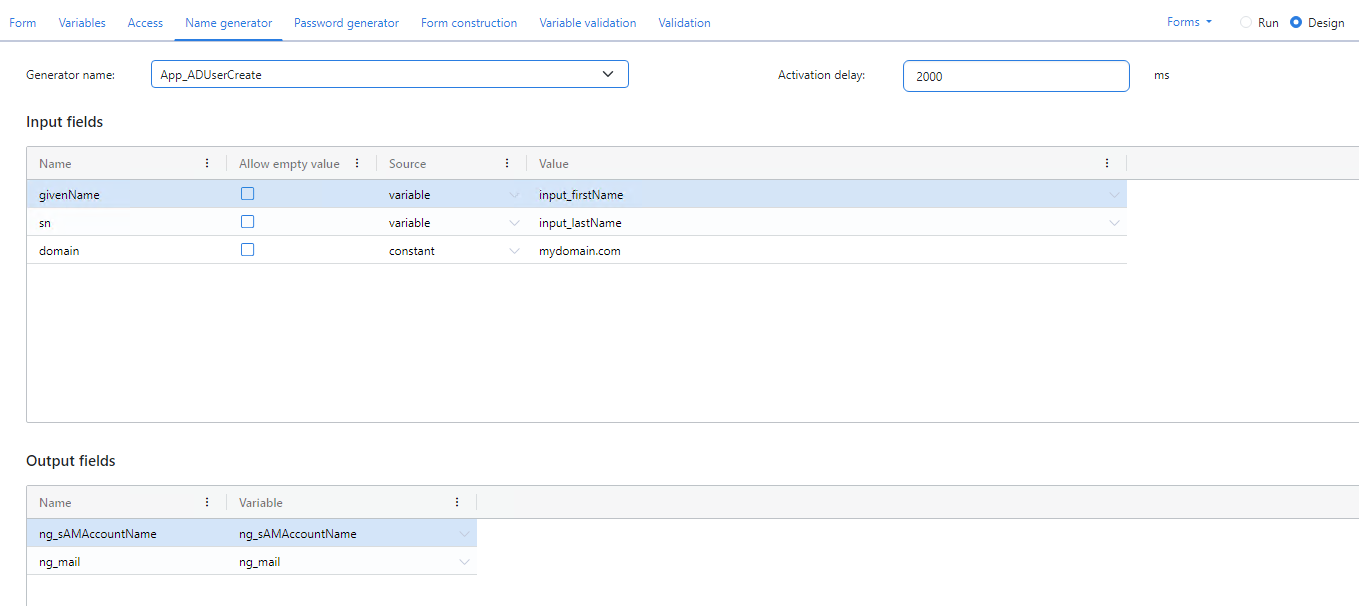Open the Value column kebab menu
The image size is (1359, 606).
pos(1107,164)
